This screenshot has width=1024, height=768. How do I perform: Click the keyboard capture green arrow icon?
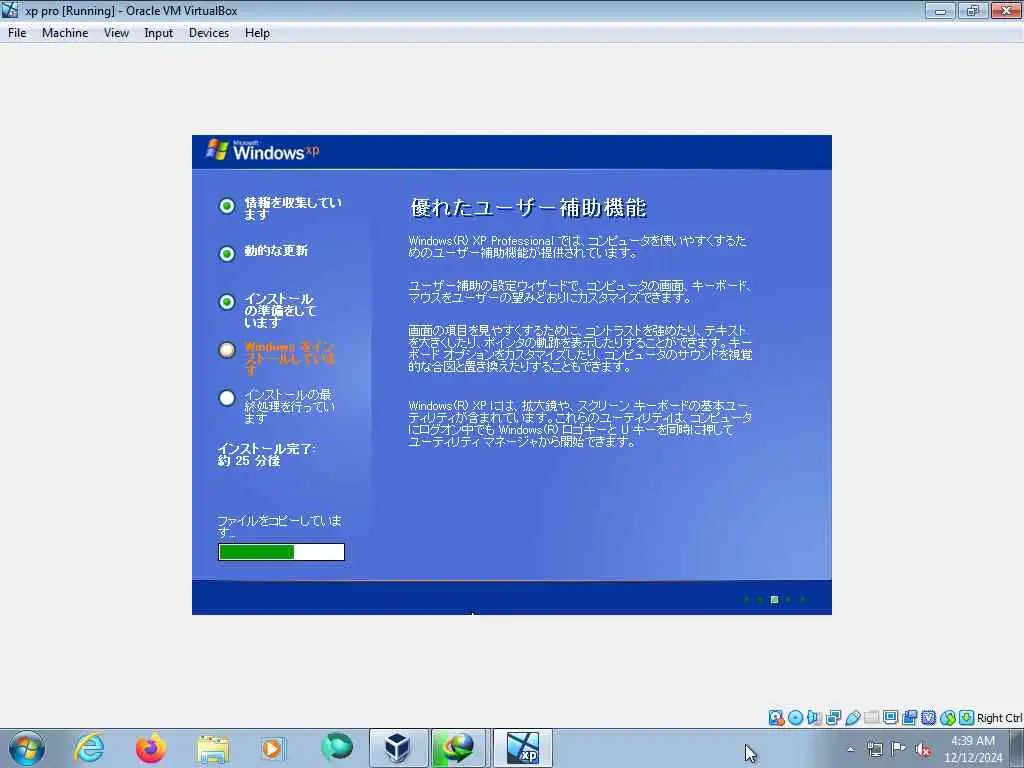click(x=967, y=718)
